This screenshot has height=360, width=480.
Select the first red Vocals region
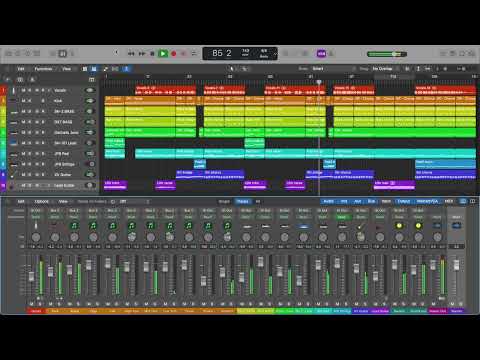pos(166,90)
